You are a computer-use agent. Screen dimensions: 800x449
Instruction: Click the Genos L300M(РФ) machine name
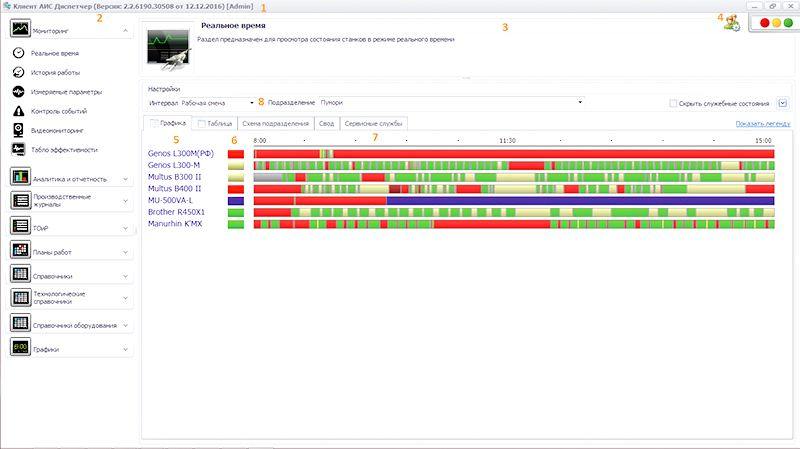pos(181,153)
